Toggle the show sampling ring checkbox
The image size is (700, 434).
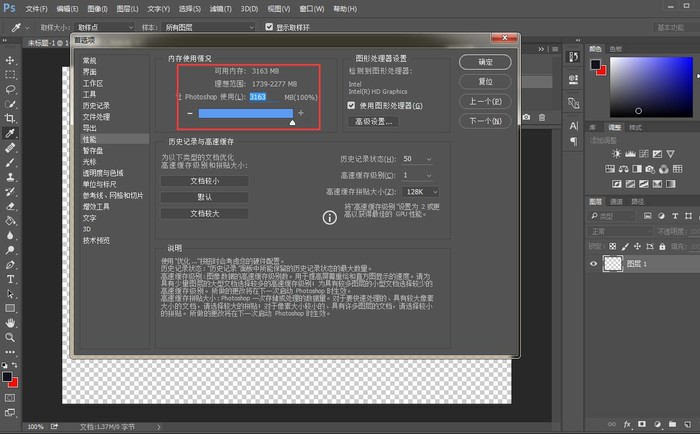[269, 27]
